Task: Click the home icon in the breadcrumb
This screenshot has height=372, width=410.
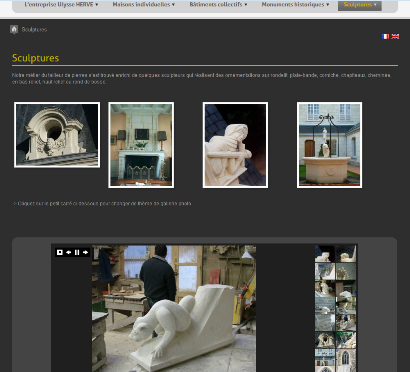Action: pos(14,29)
